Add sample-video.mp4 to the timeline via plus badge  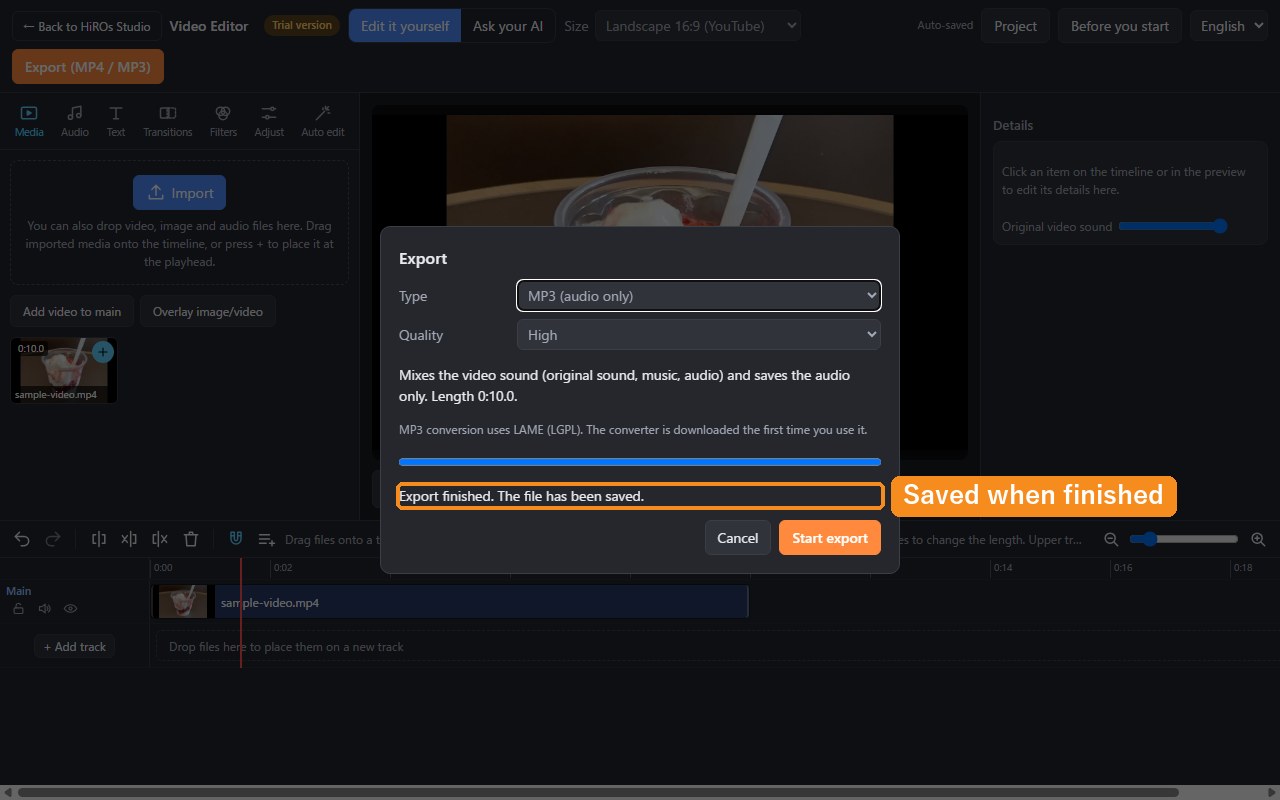point(102,352)
